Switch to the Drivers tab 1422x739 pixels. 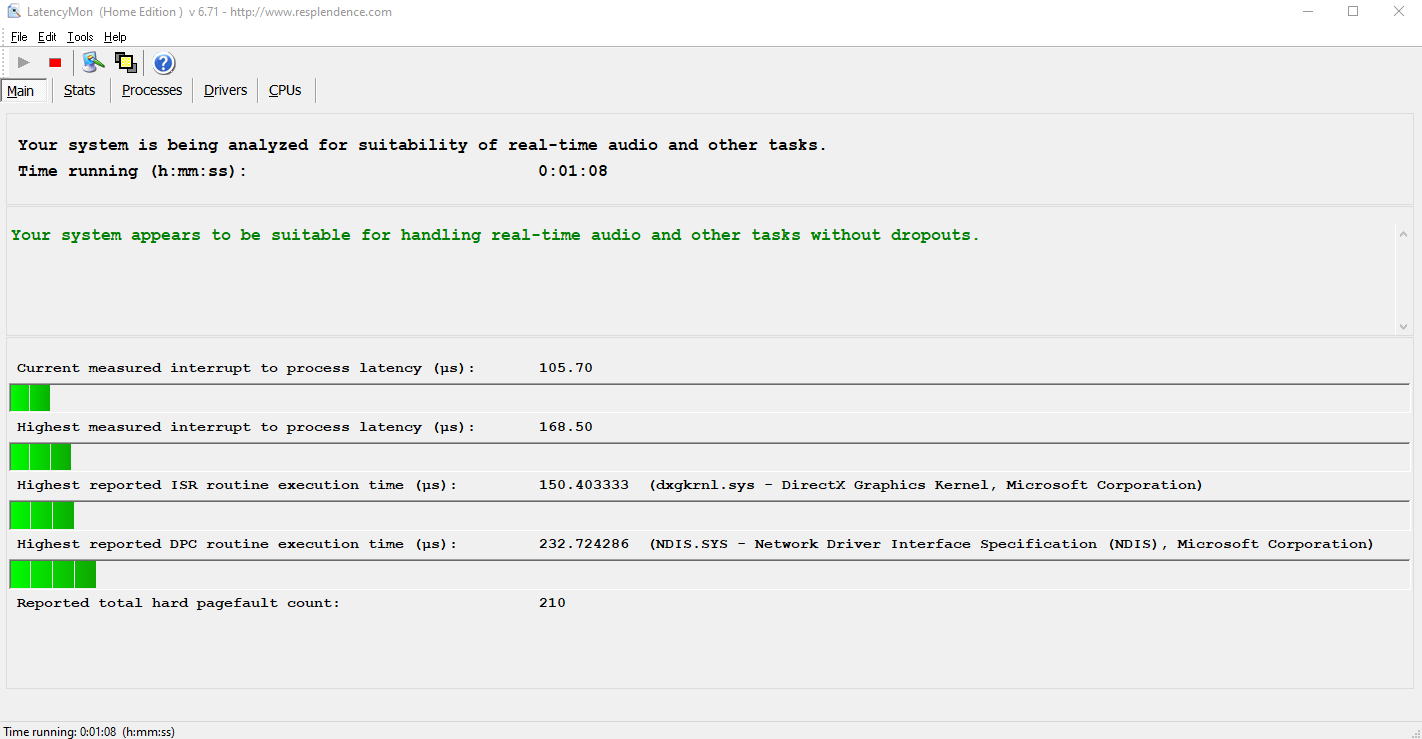(225, 90)
